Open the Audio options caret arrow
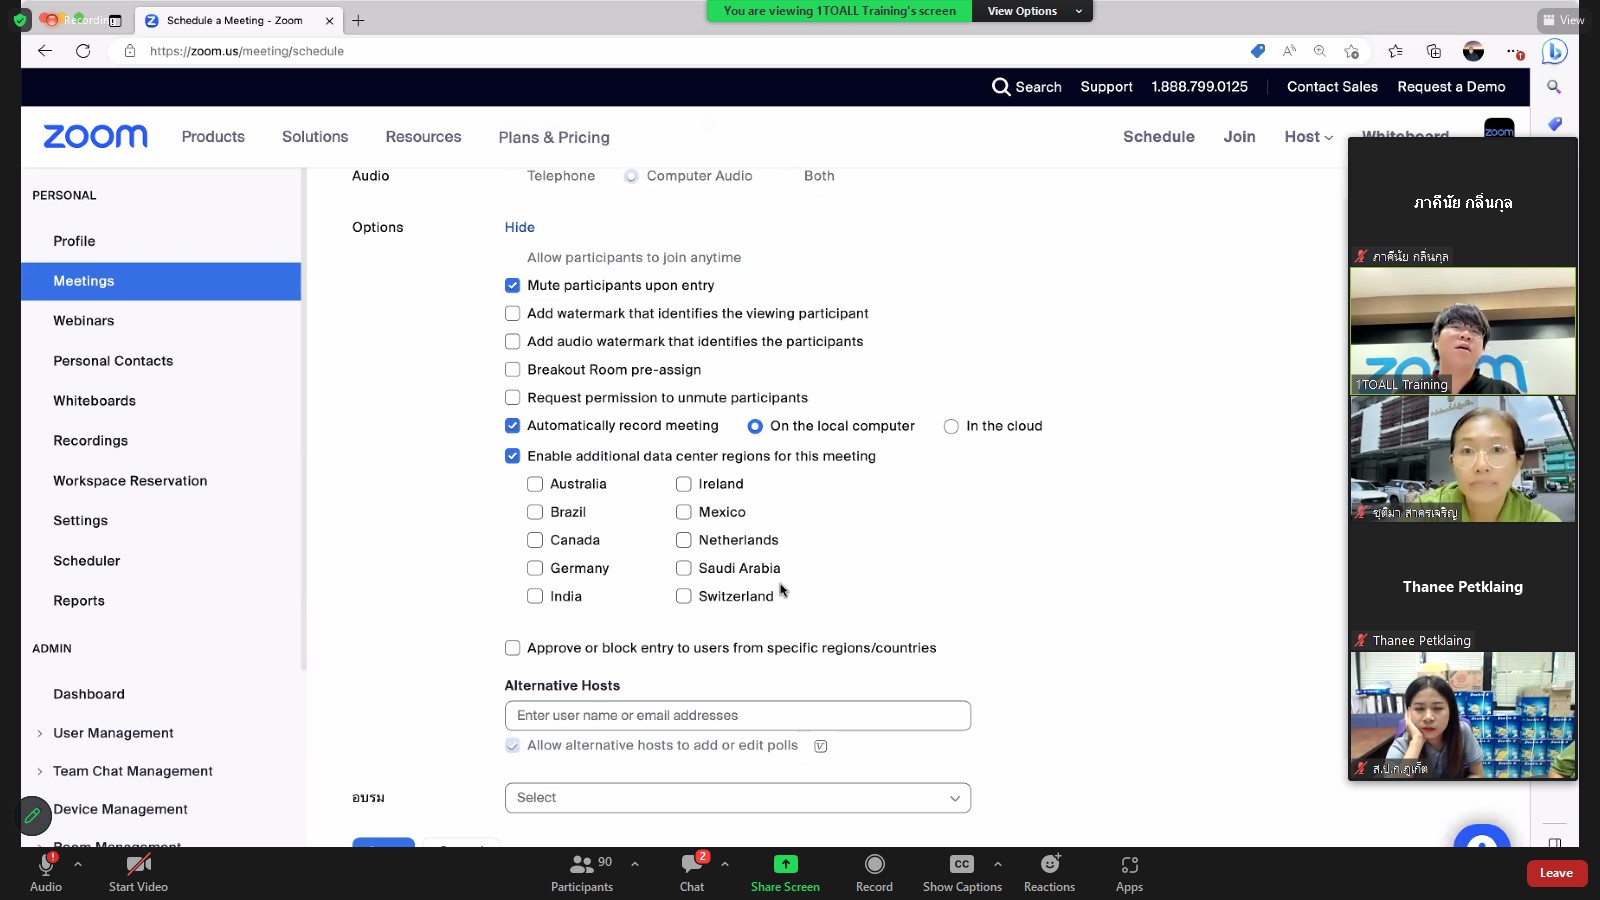Screen dimensions: 1600x900 tap(77, 864)
